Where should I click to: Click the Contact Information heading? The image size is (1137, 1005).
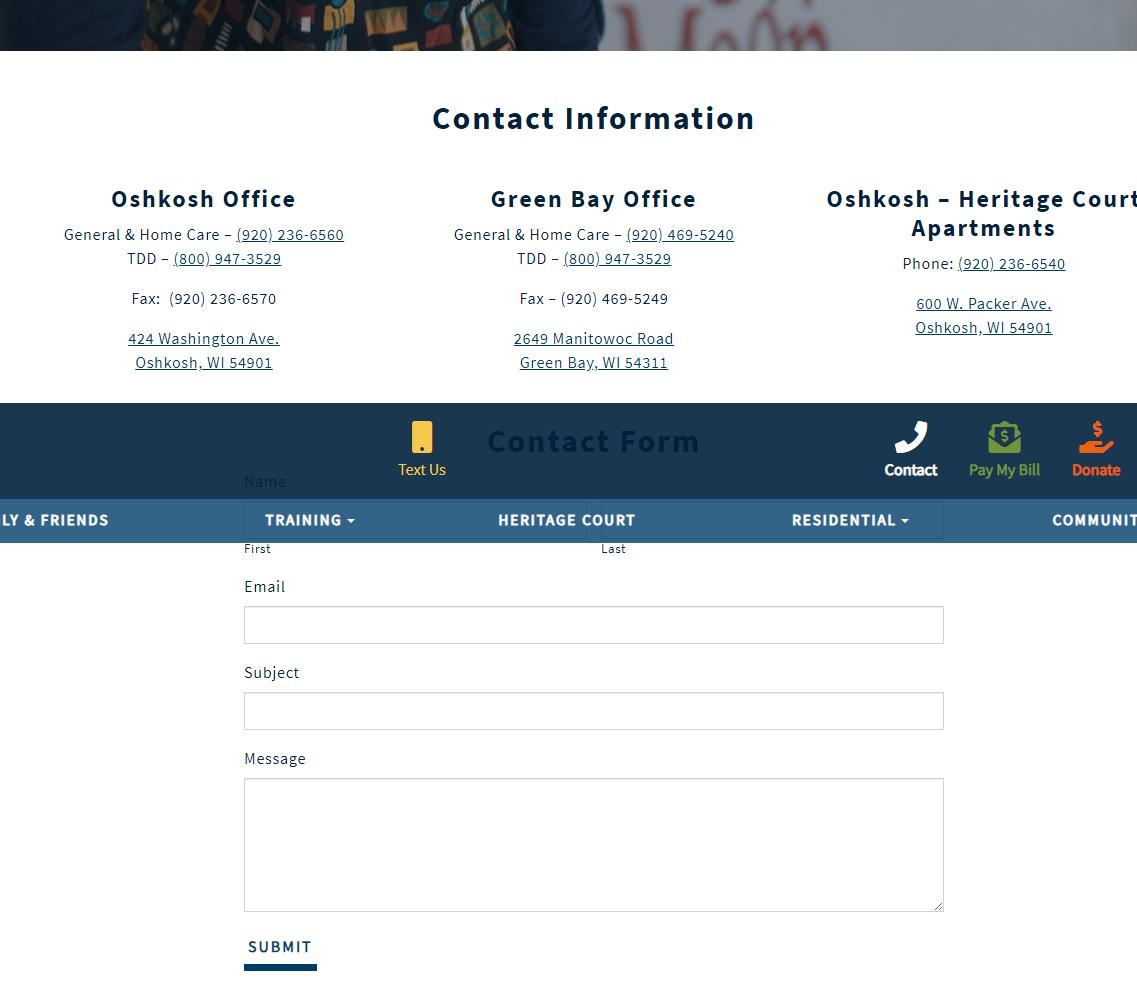[594, 119]
